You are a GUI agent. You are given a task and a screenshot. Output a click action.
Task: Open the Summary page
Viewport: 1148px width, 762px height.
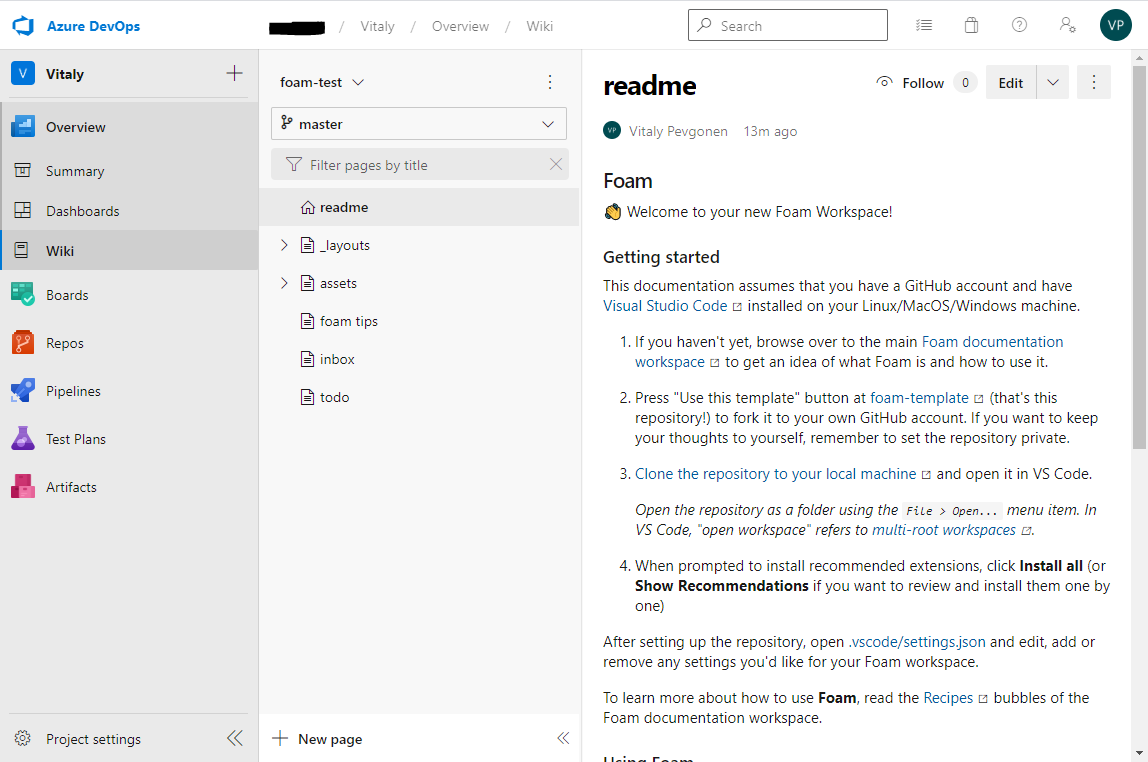pyautogui.click(x=73, y=170)
